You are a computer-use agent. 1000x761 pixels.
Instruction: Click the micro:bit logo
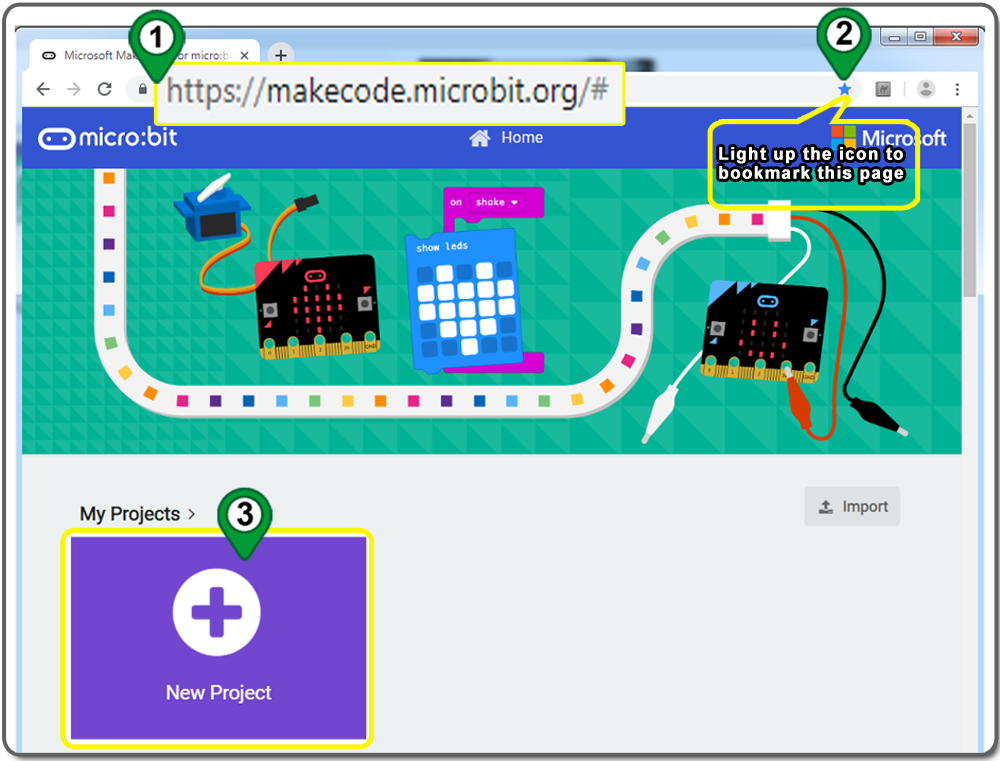[x=107, y=137]
